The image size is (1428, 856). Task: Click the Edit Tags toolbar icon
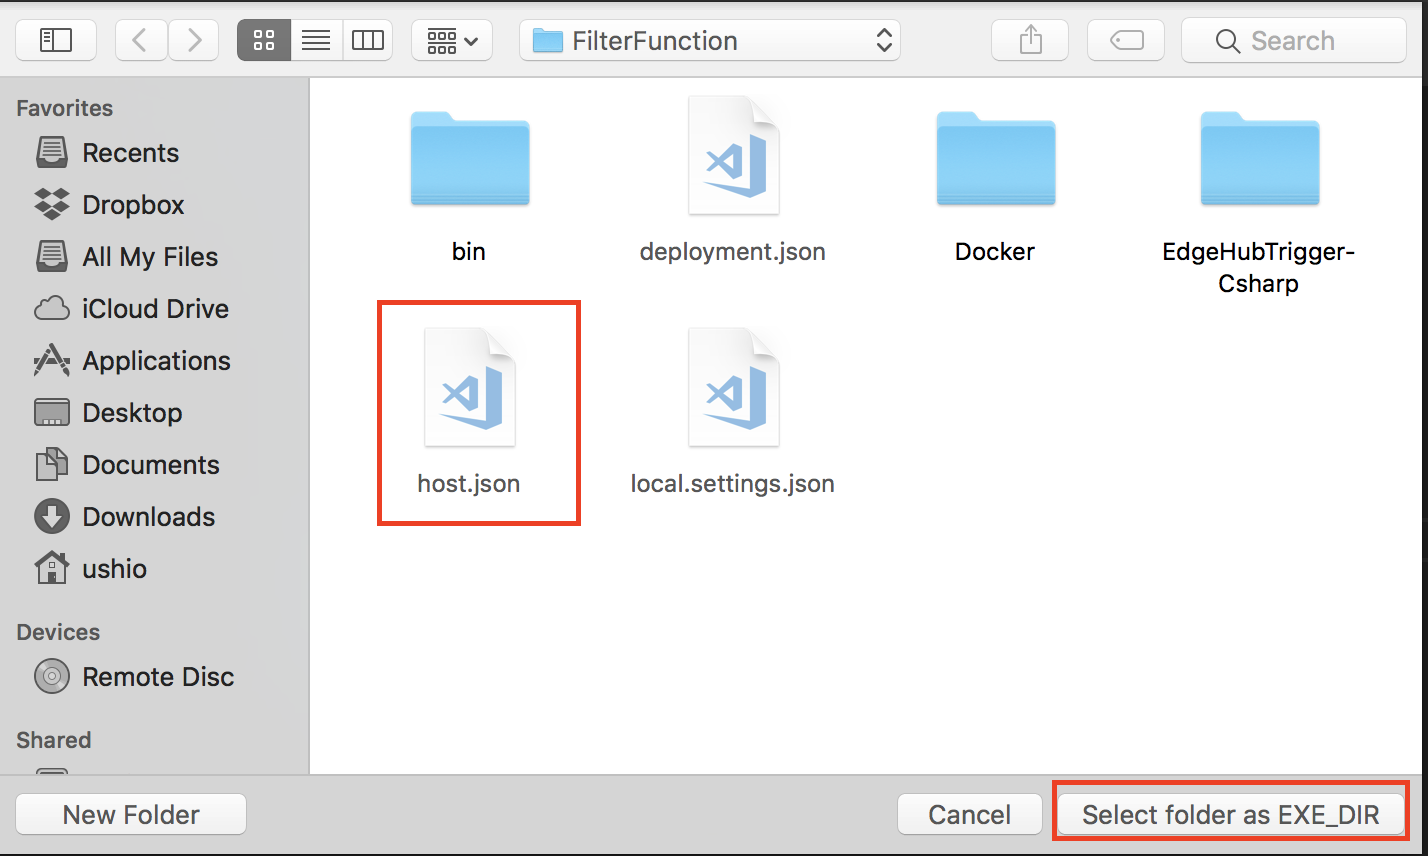pos(1127,41)
